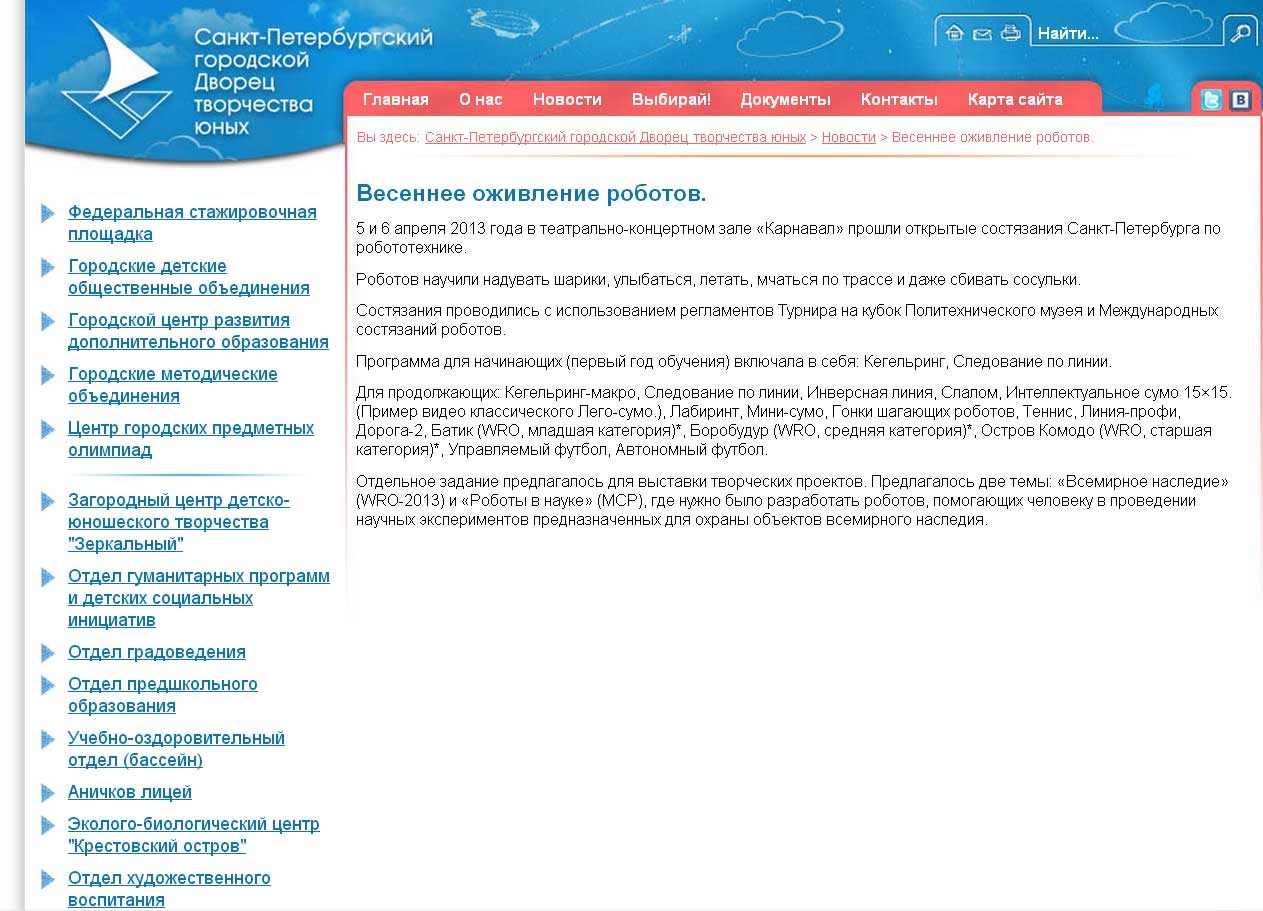Image resolution: width=1263 pixels, height=911 pixels.
Task: Click paragraph starting Программа для начинающих
Action: click(733, 362)
